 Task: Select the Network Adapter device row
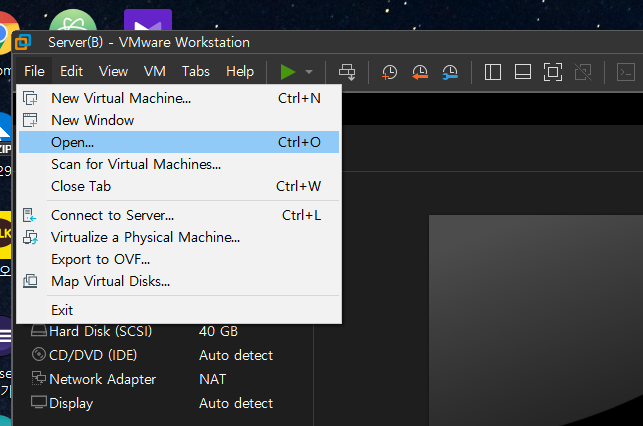pos(170,379)
